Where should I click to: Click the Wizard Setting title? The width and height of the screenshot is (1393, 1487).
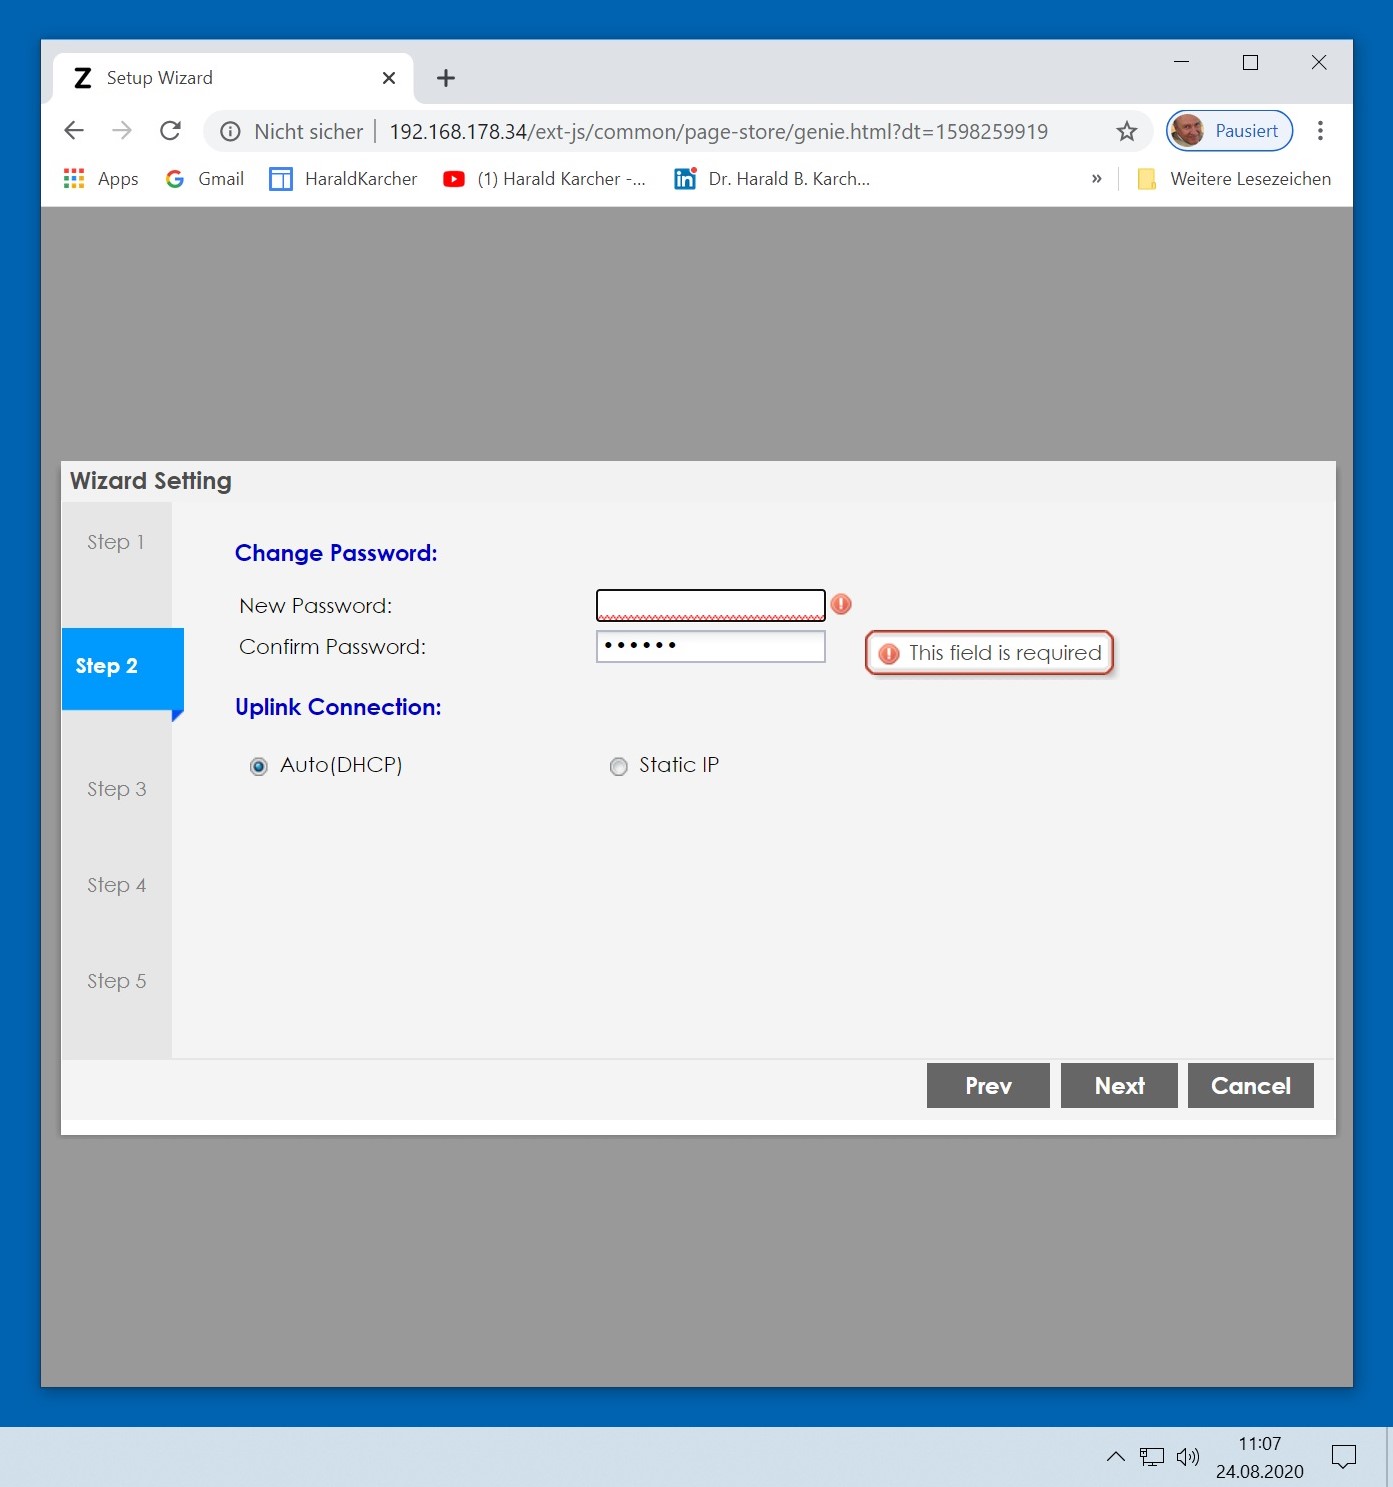coord(151,481)
